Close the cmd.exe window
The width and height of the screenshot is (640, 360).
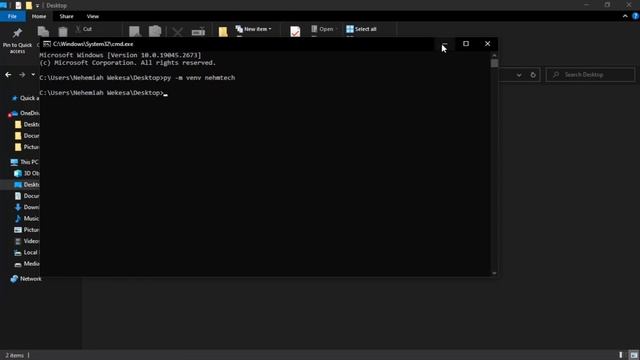coord(487,44)
